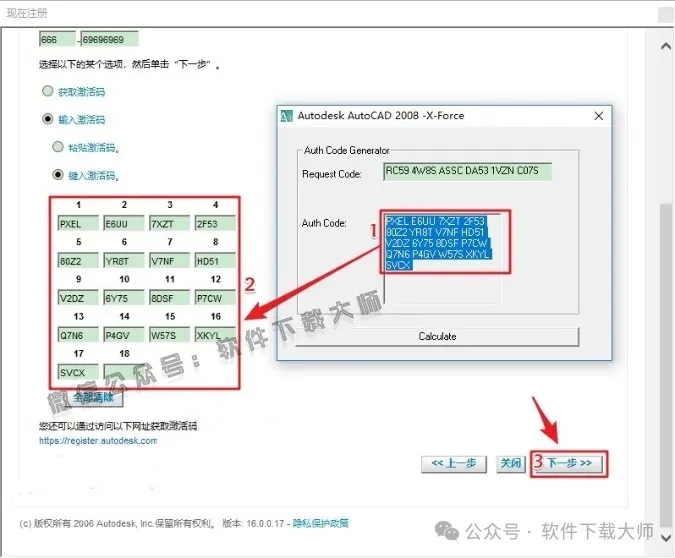Click the 全部清除 clear-all button

pyautogui.click(x=93, y=397)
